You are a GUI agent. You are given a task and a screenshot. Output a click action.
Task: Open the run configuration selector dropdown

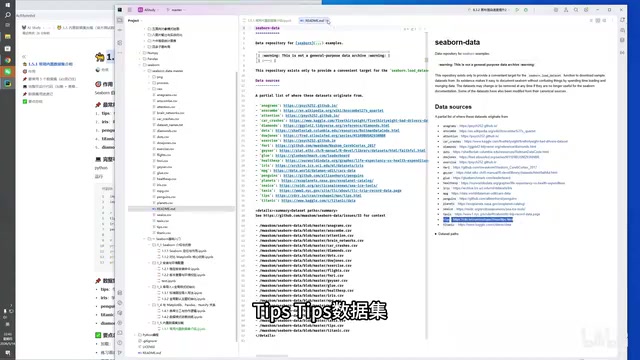tap(489, 10)
